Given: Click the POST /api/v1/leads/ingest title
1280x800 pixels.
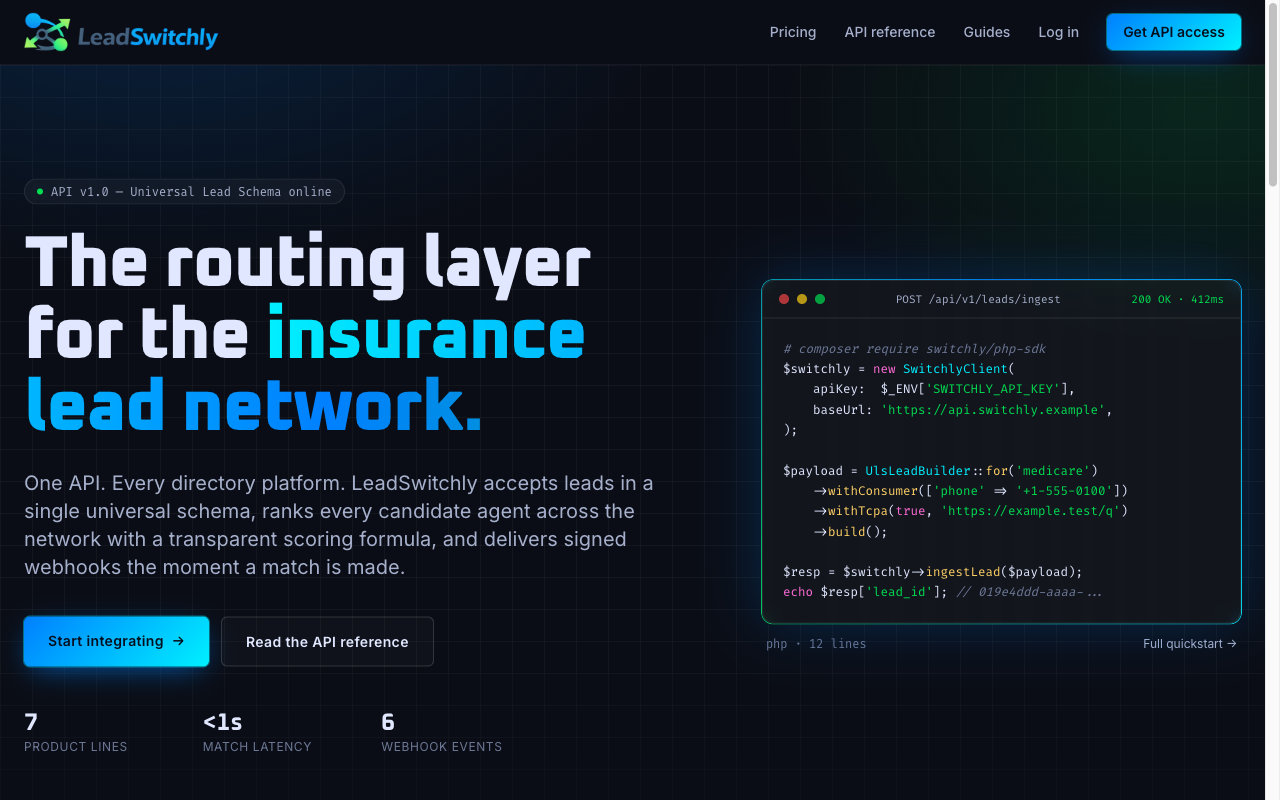Looking at the screenshot, I should coord(978,299).
